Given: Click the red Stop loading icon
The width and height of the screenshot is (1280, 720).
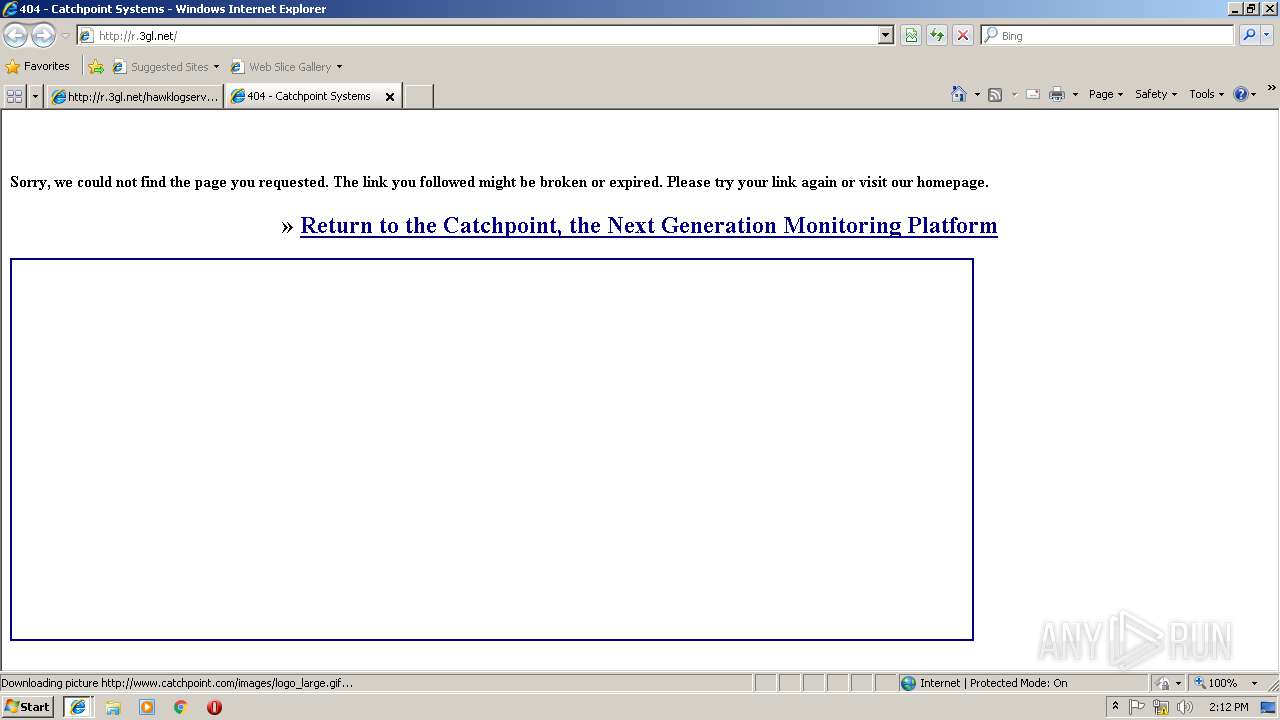Looking at the screenshot, I should point(963,36).
